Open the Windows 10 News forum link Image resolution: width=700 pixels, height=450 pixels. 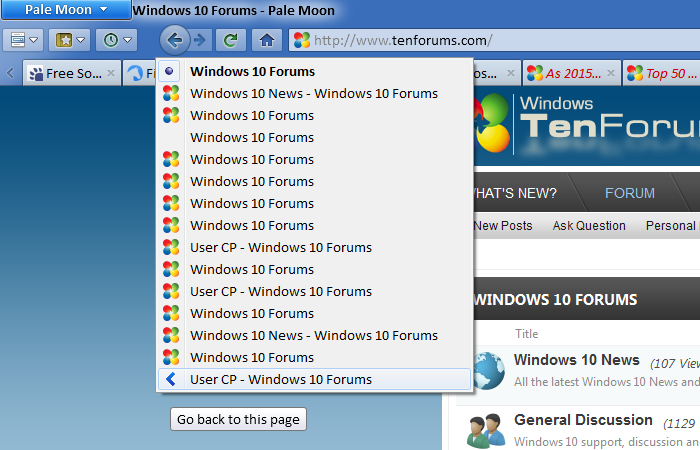pyautogui.click(x=577, y=360)
